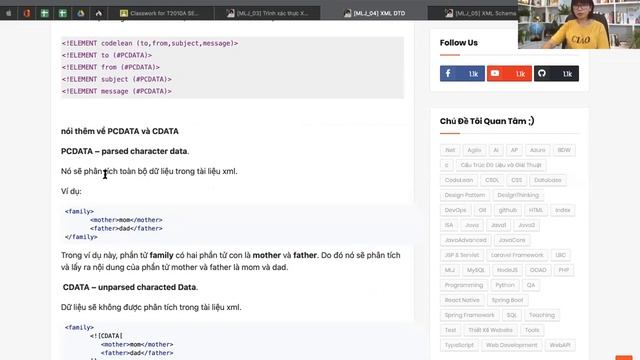Open the Java2 tag
Screen dimensions: 640x360
pos(526,225)
